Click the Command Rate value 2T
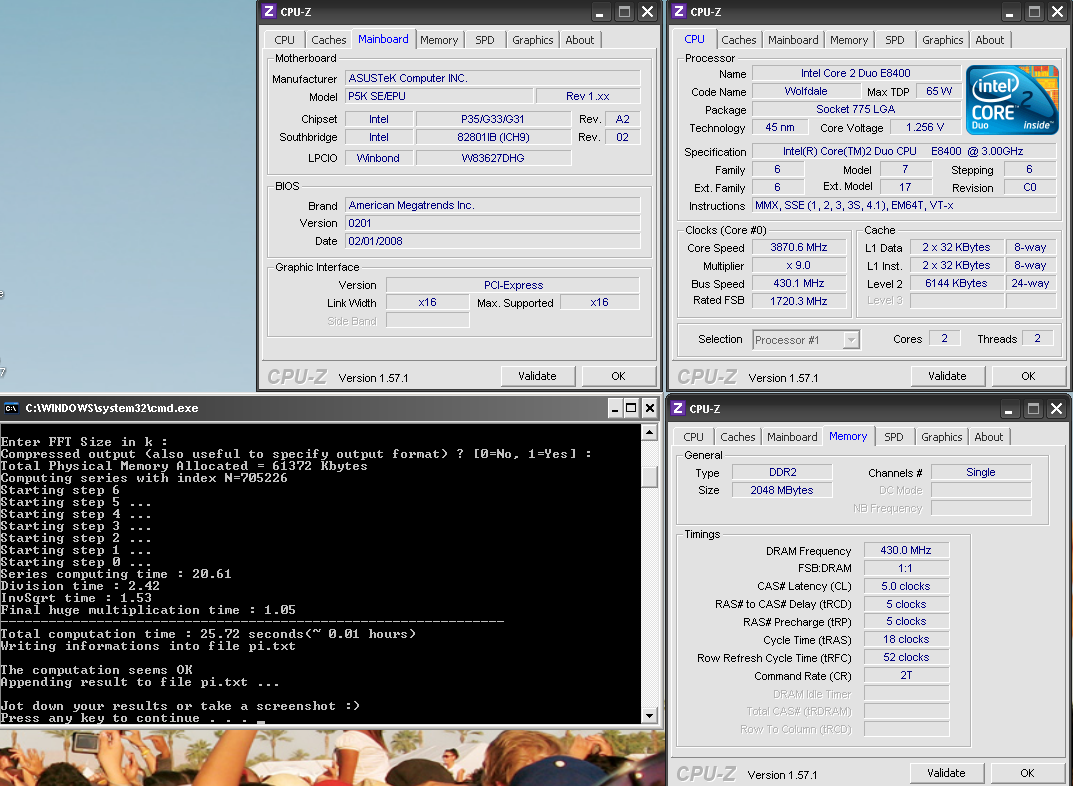The image size is (1073, 786). pyautogui.click(x=905, y=675)
